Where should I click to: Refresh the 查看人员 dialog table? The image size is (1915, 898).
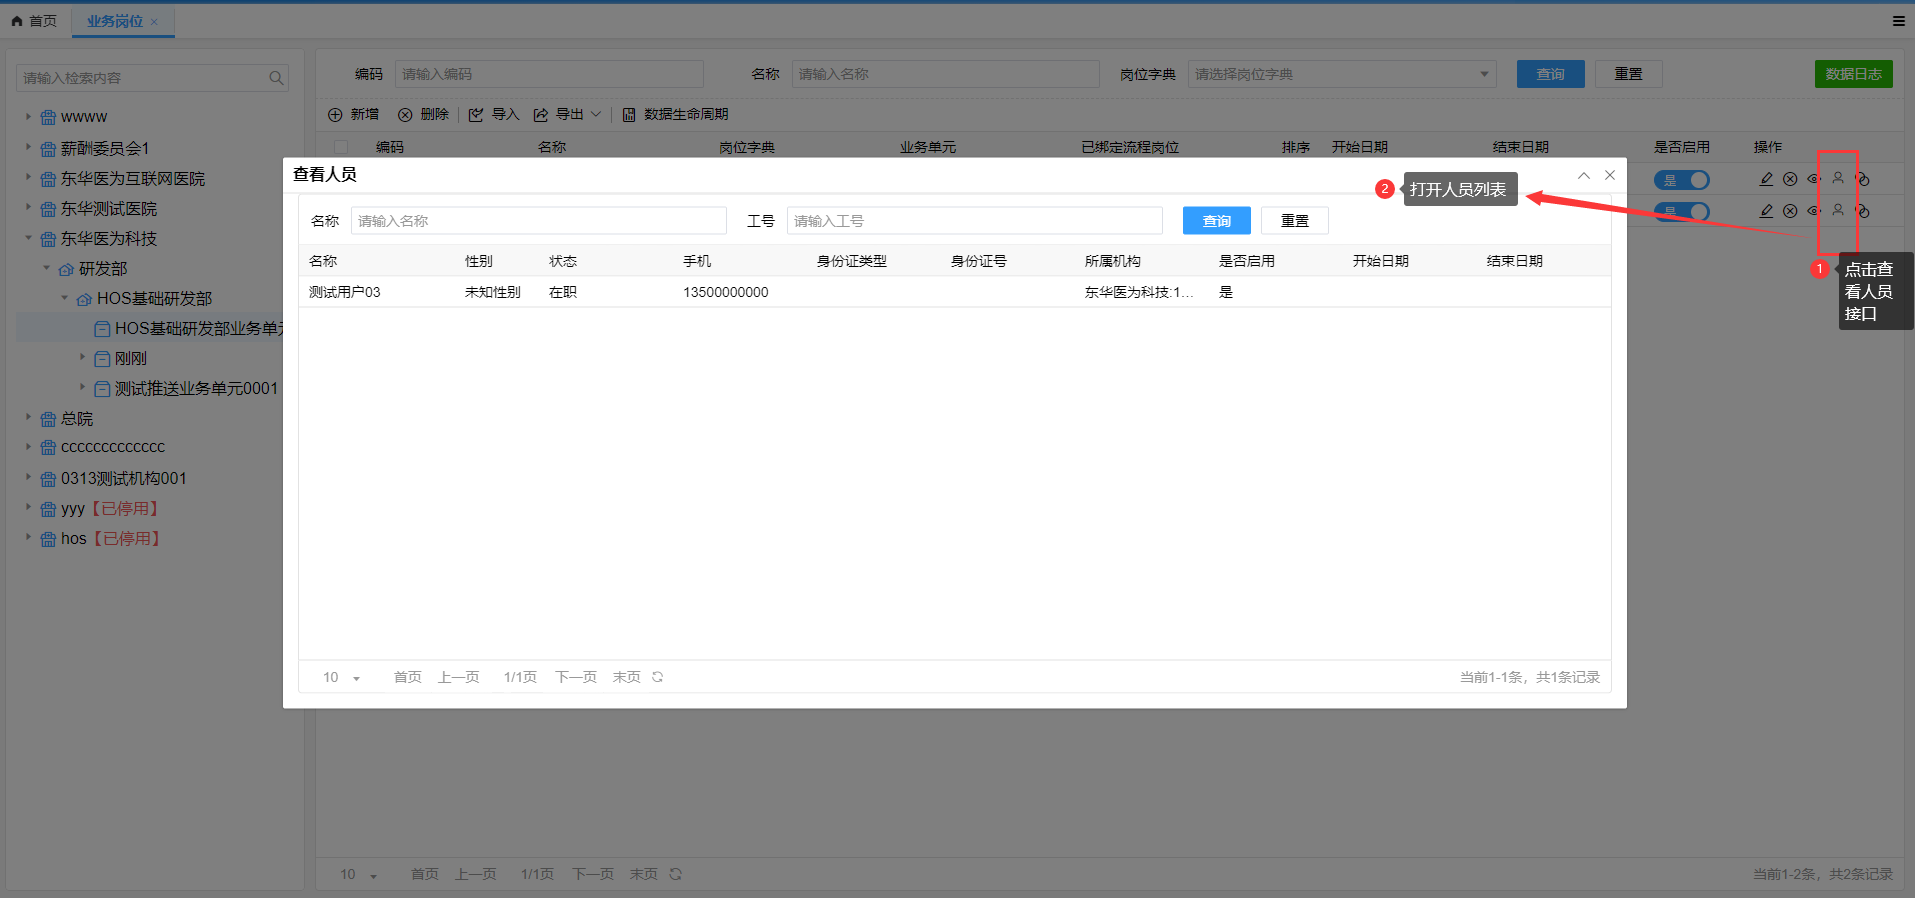point(657,677)
